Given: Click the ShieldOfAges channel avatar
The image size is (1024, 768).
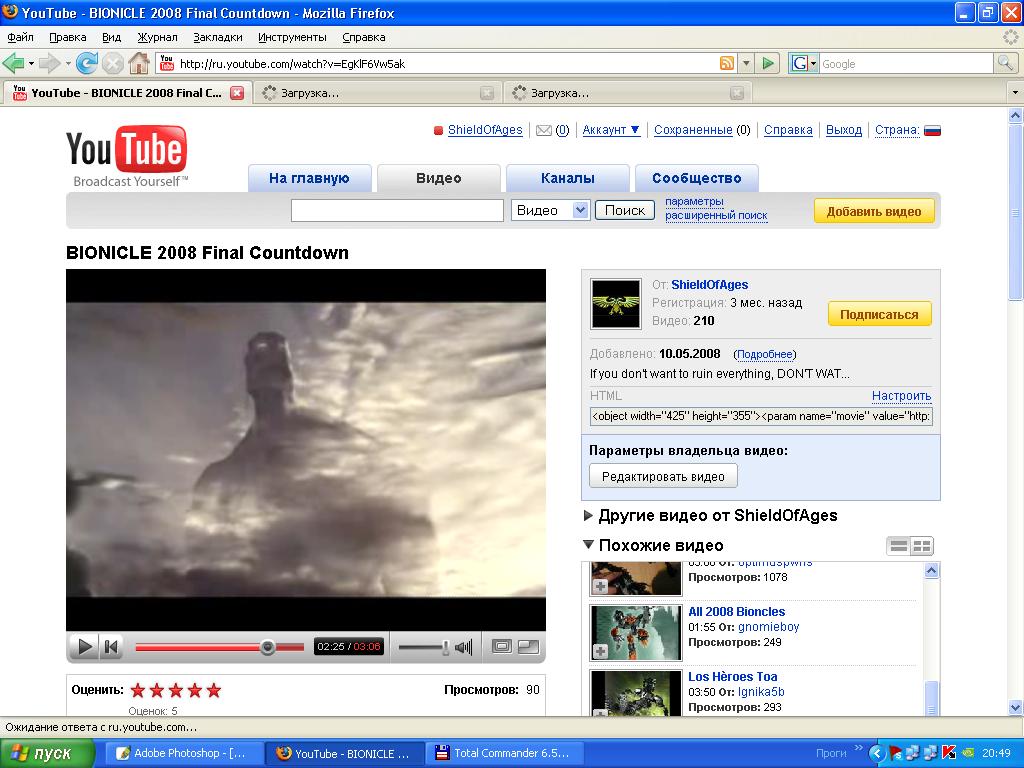Looking at the screenshot, I should [x=615, y=303].
